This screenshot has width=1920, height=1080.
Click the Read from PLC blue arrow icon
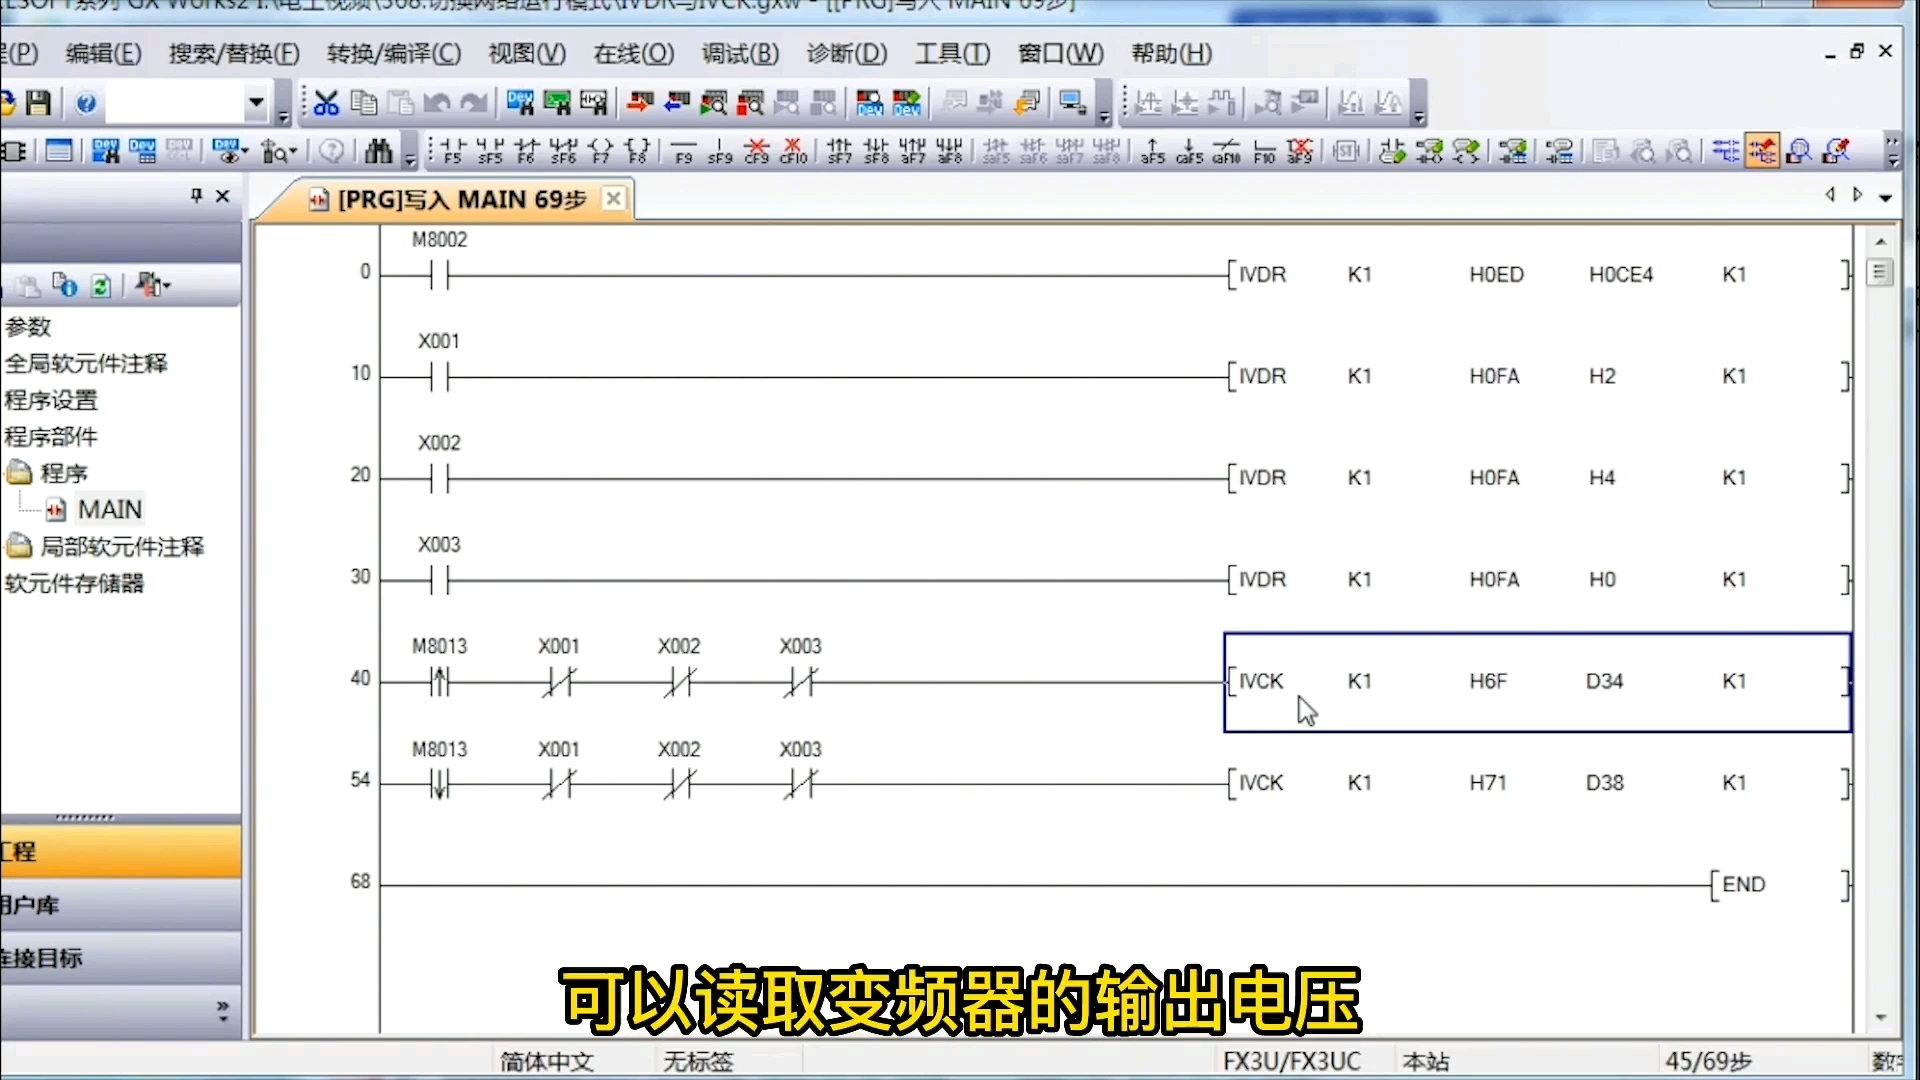tap(677, 103)
